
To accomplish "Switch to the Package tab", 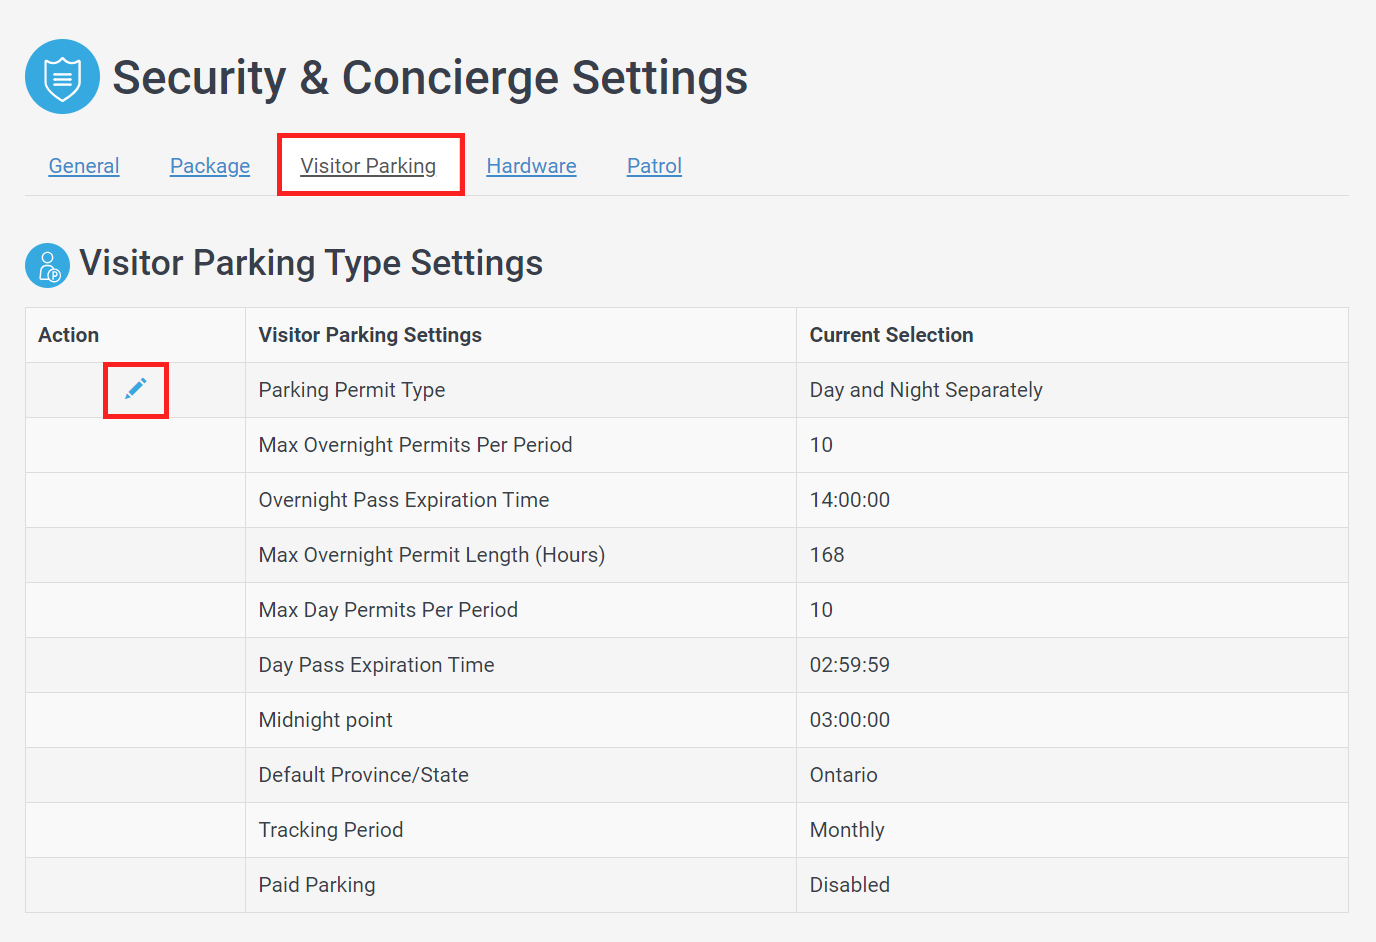I will coord(210,166).
